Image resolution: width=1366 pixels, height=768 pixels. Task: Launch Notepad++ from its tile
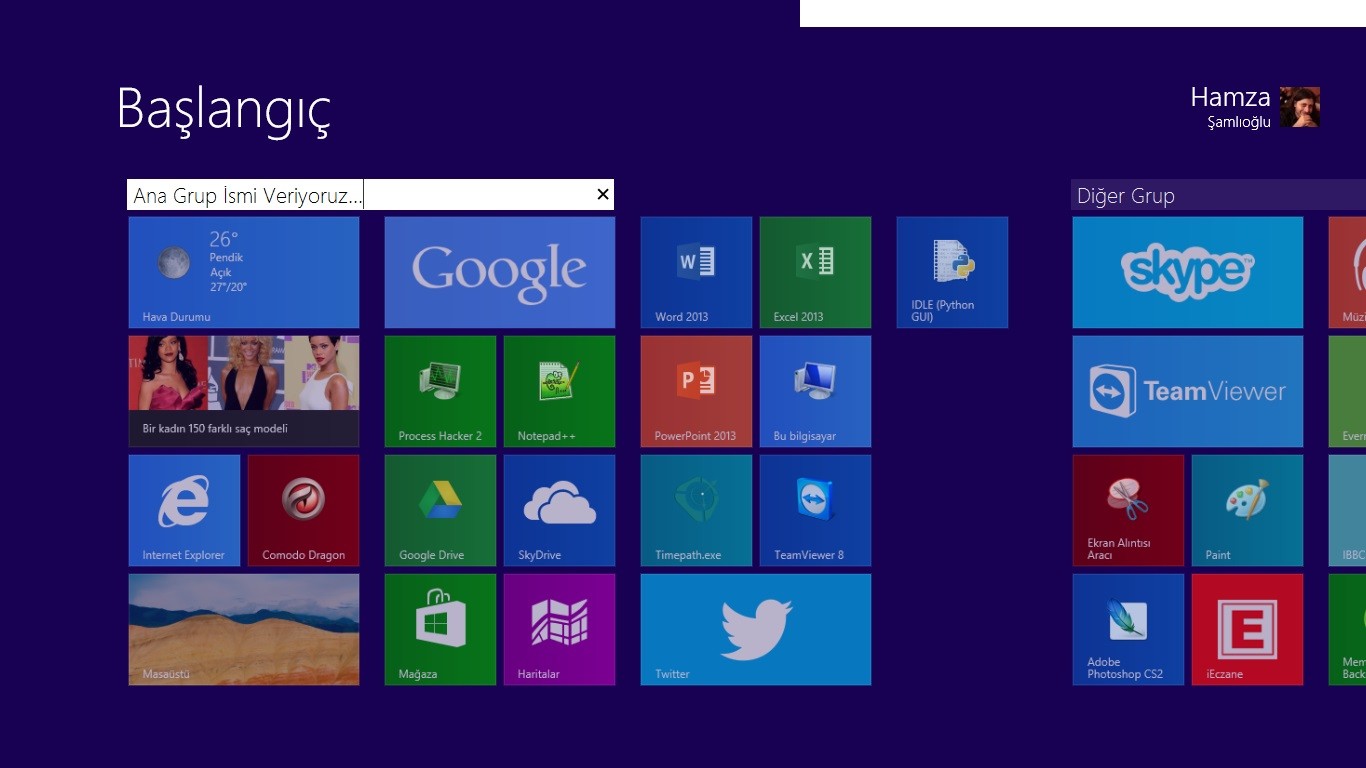(559, 391)
